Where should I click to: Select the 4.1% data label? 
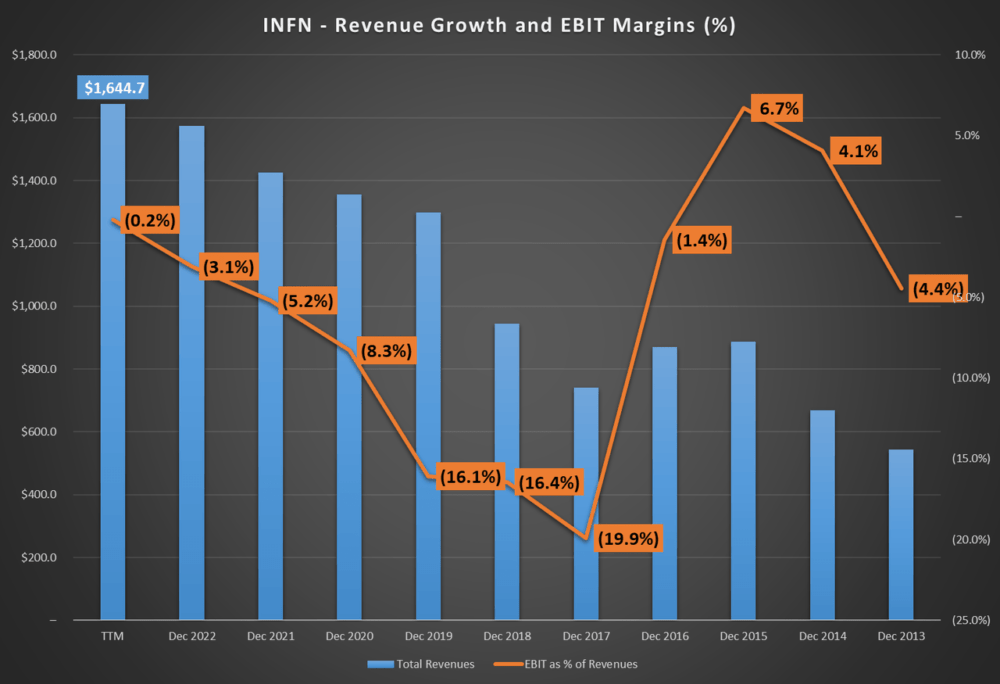[x=857, y=151]
